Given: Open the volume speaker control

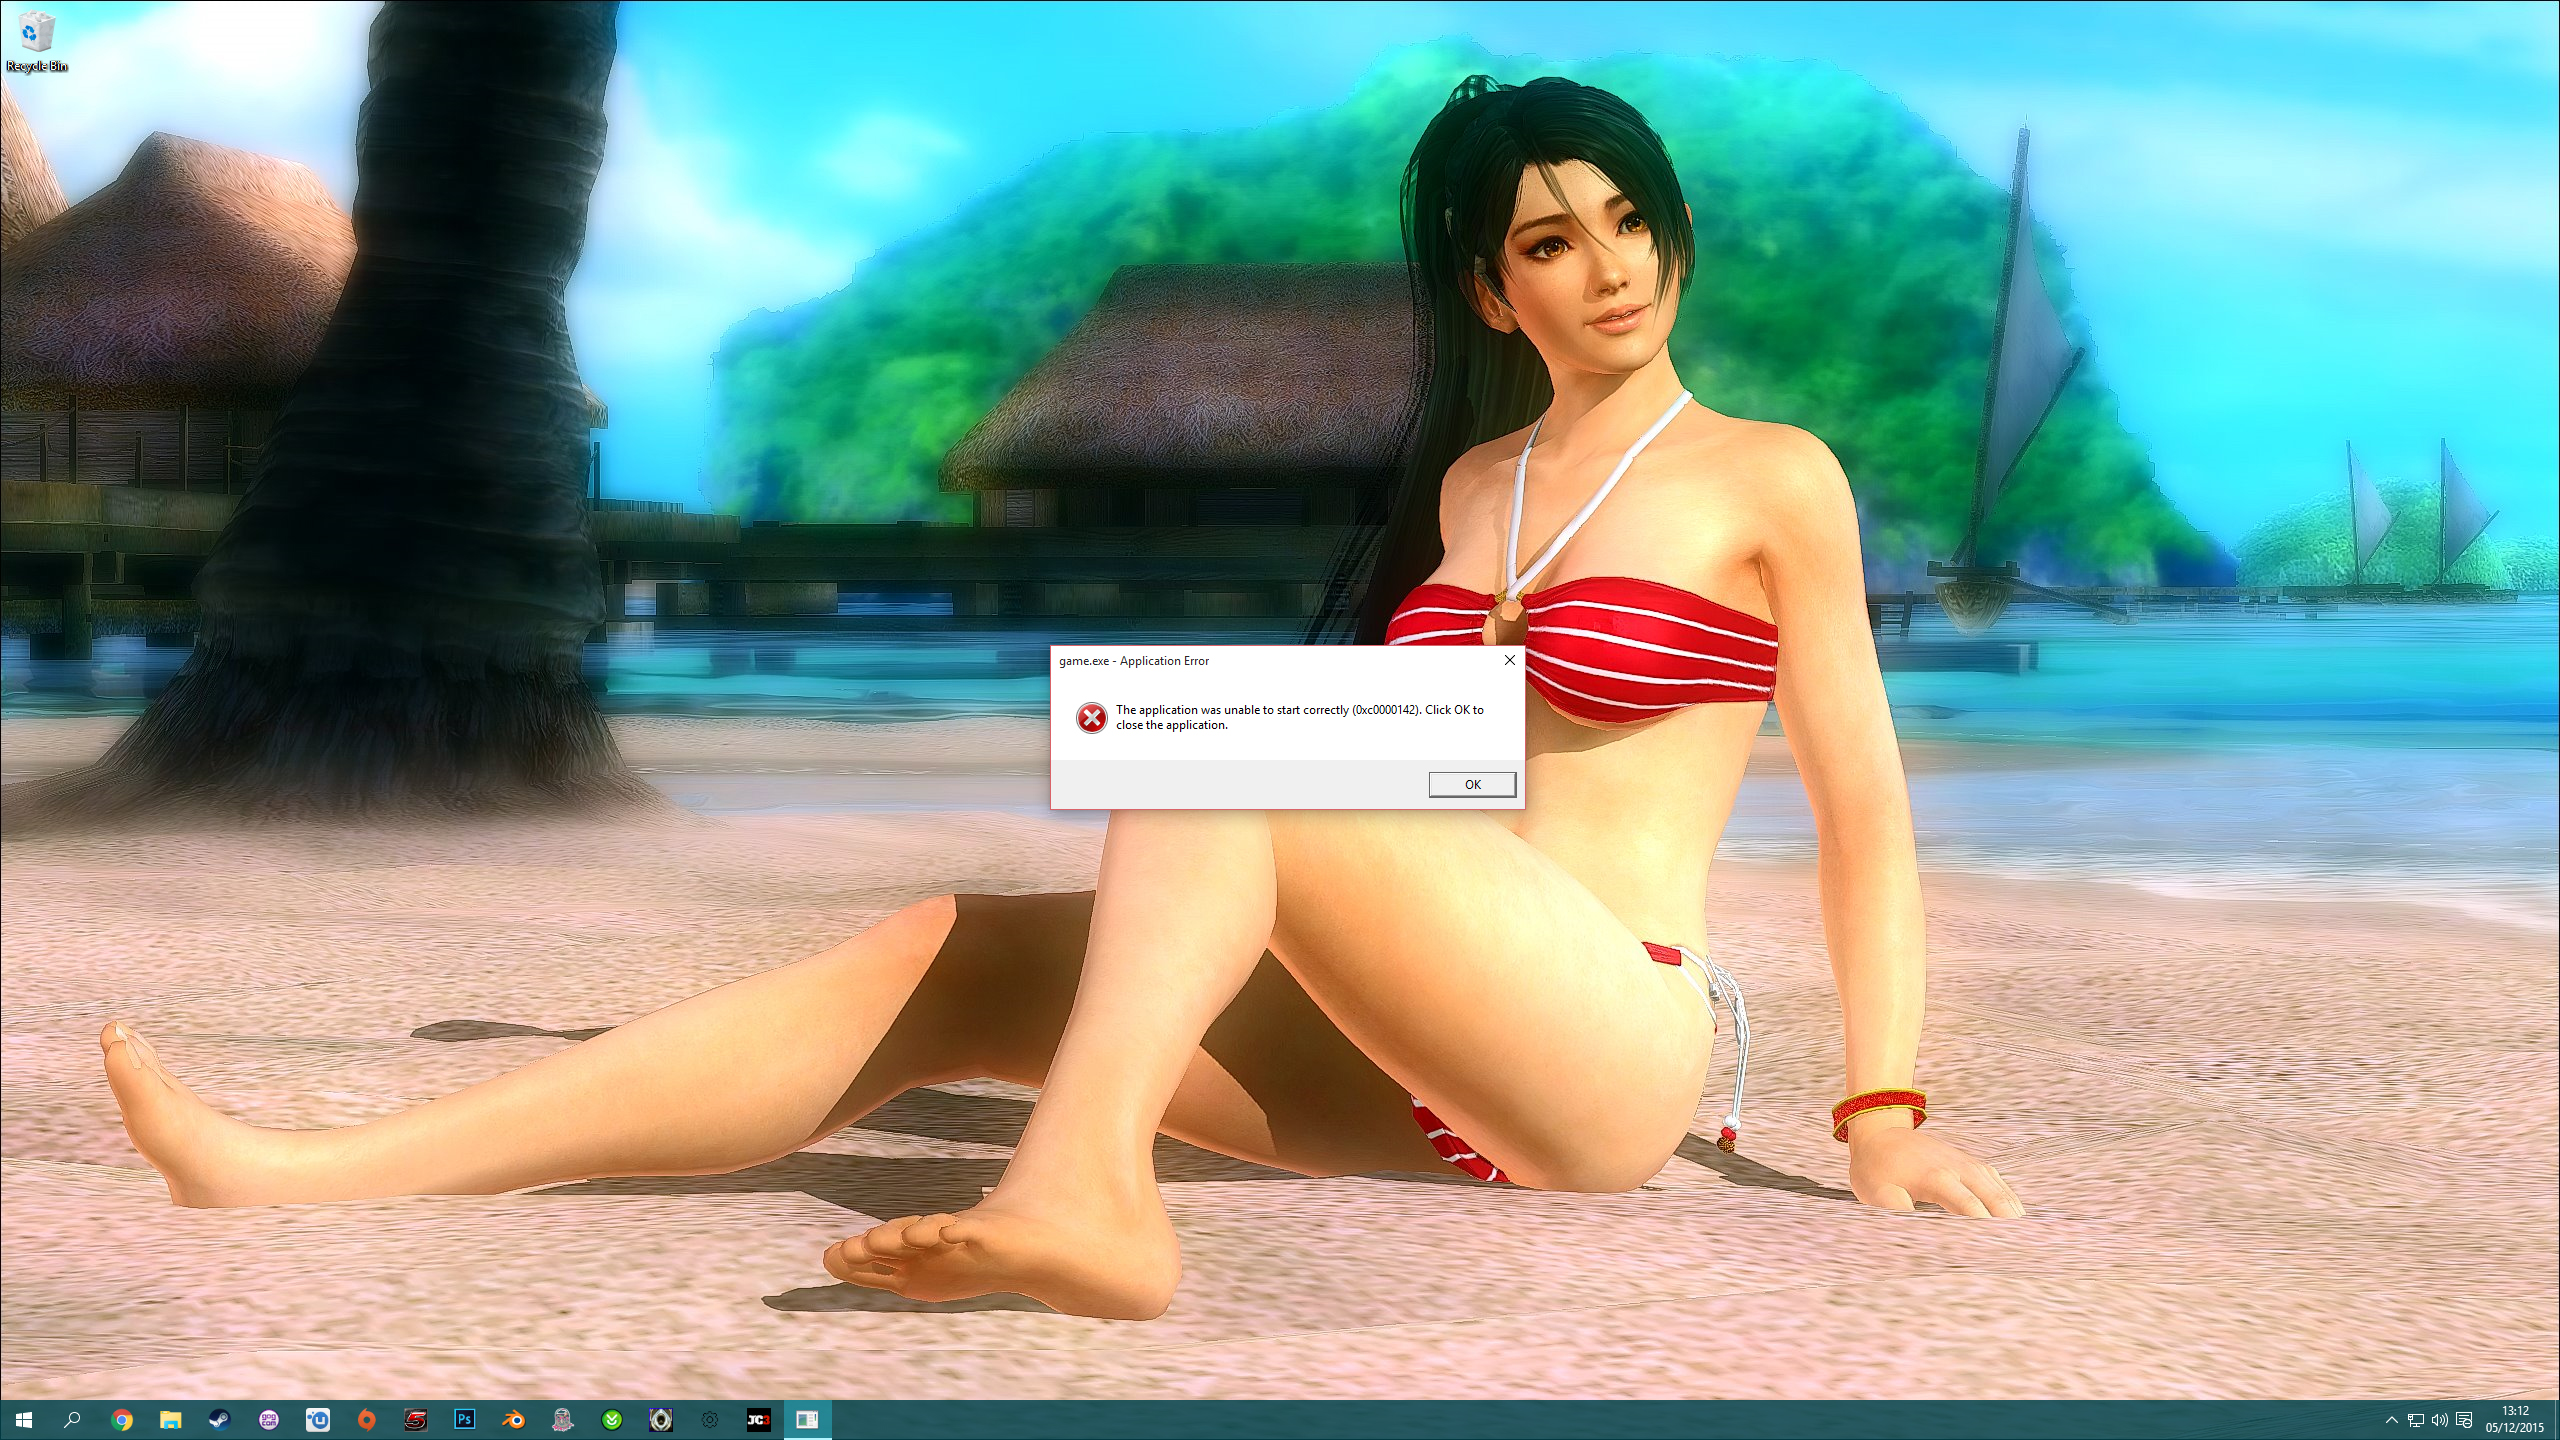Looking at the screenshot, I should [2439, 1420].
